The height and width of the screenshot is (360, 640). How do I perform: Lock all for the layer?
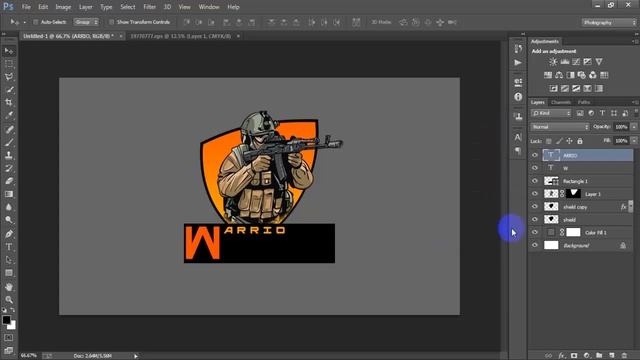pos(580,141)
